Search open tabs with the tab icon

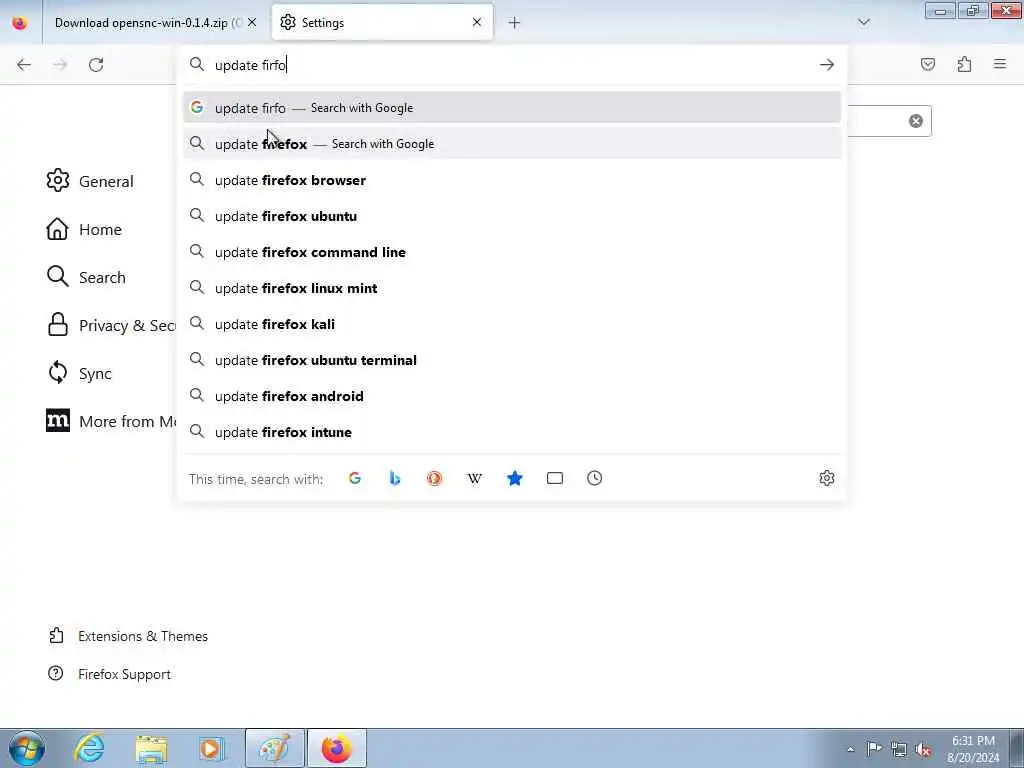[554, 478]
